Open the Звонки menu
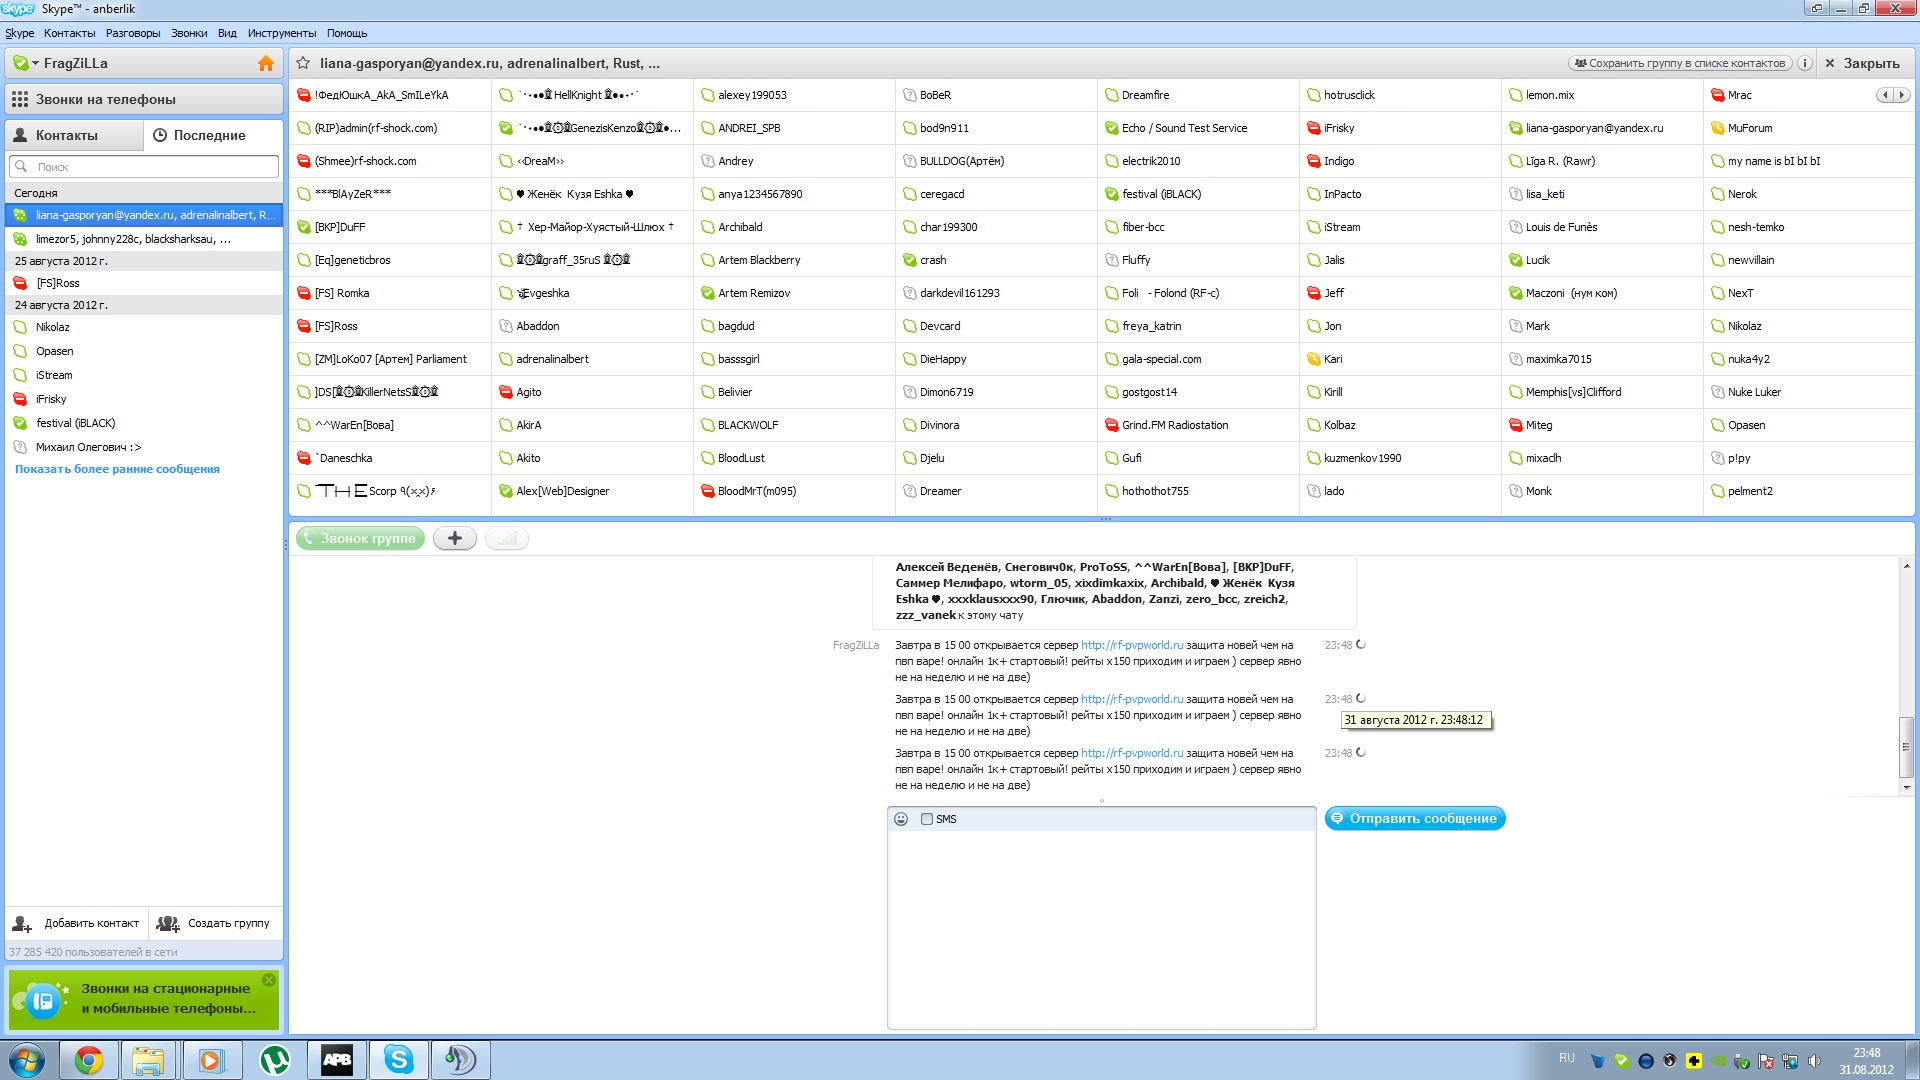The width and height of the screenshot is (1920, 1080). tap(189, 33)
